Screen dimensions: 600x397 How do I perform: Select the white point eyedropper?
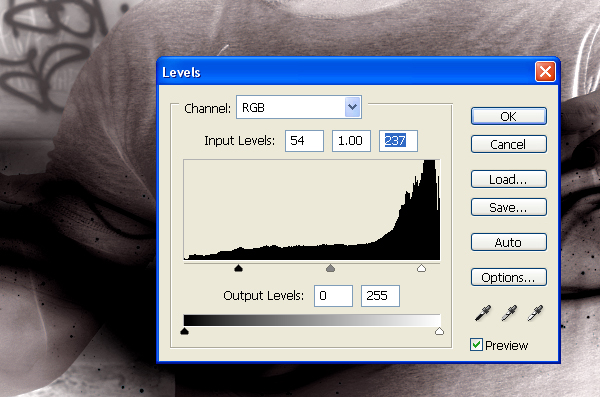[x=535, y=313]
